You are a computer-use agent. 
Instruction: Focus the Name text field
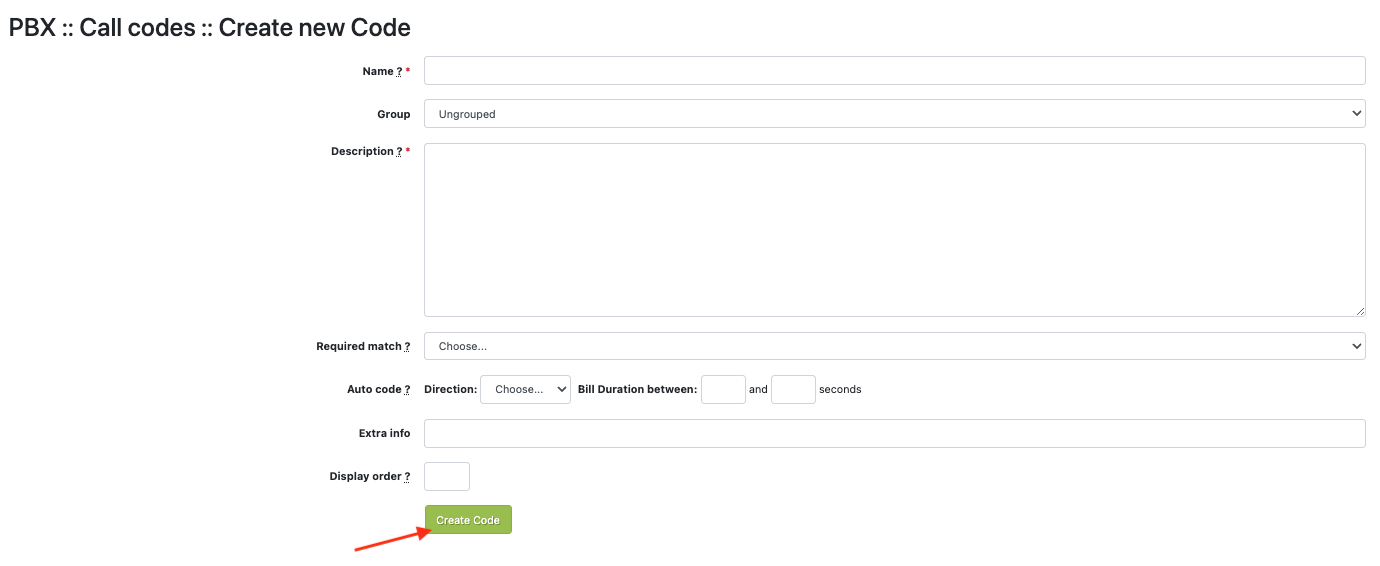coord(894,71)
